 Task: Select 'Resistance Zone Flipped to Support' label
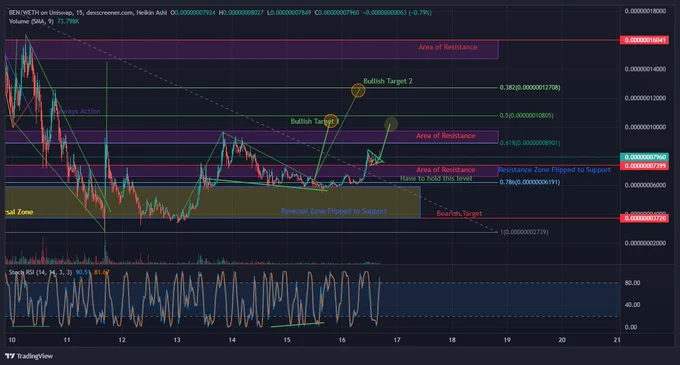point(554,169)
